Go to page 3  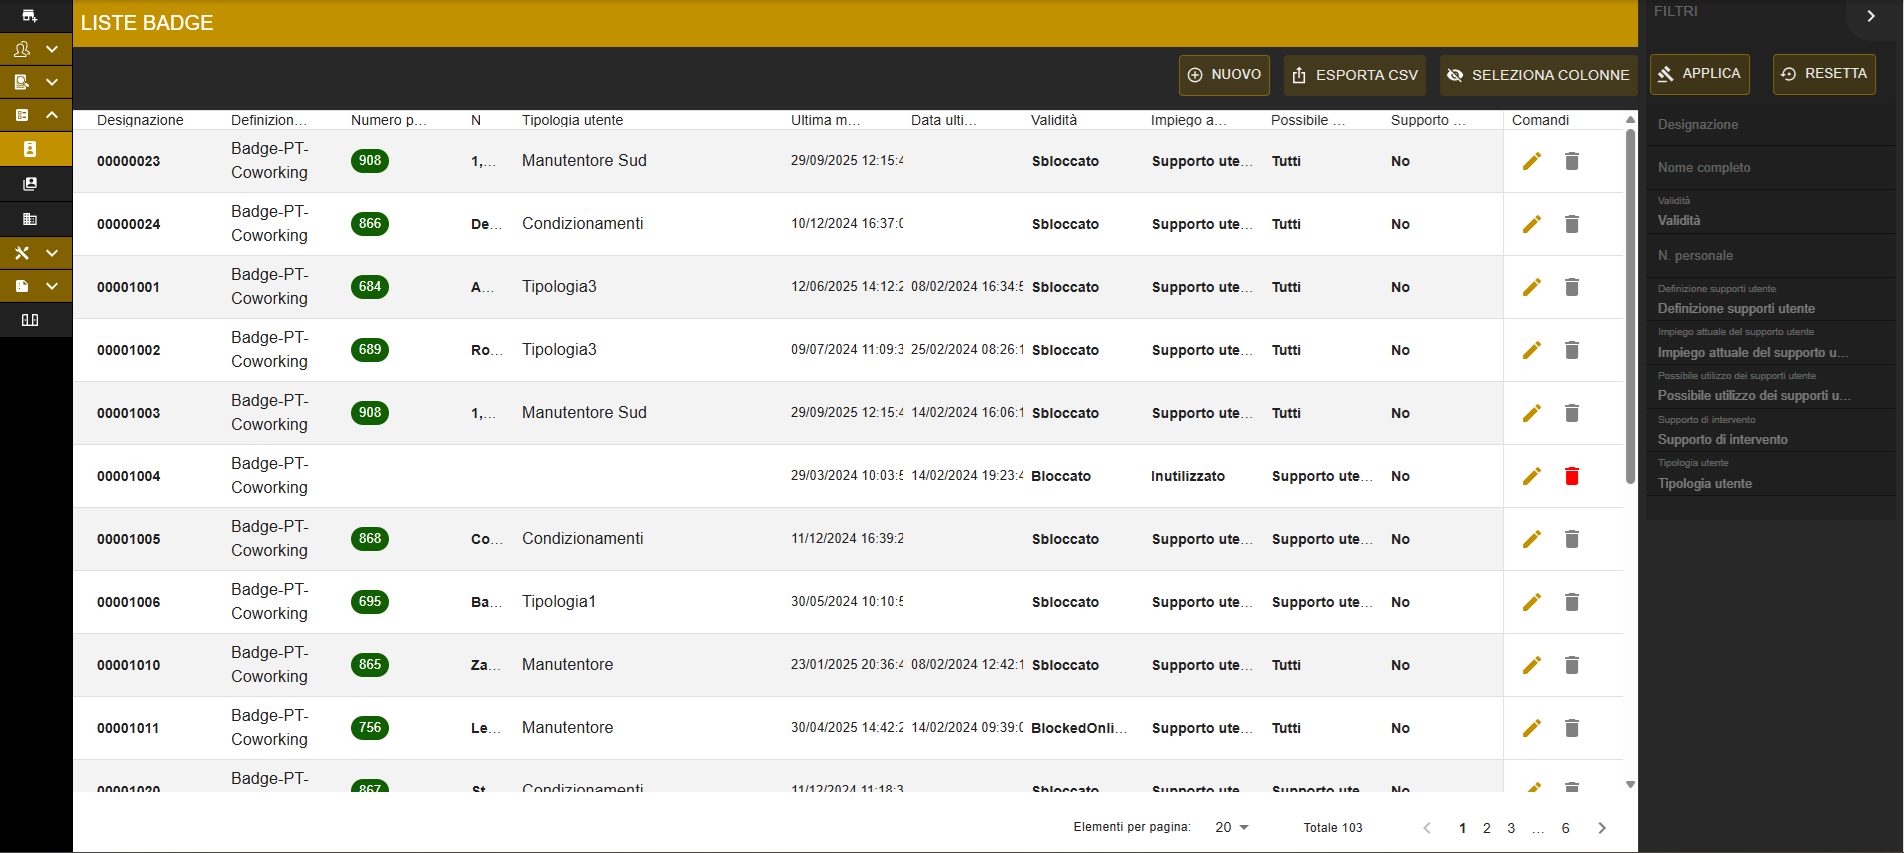click(1511, 828)
